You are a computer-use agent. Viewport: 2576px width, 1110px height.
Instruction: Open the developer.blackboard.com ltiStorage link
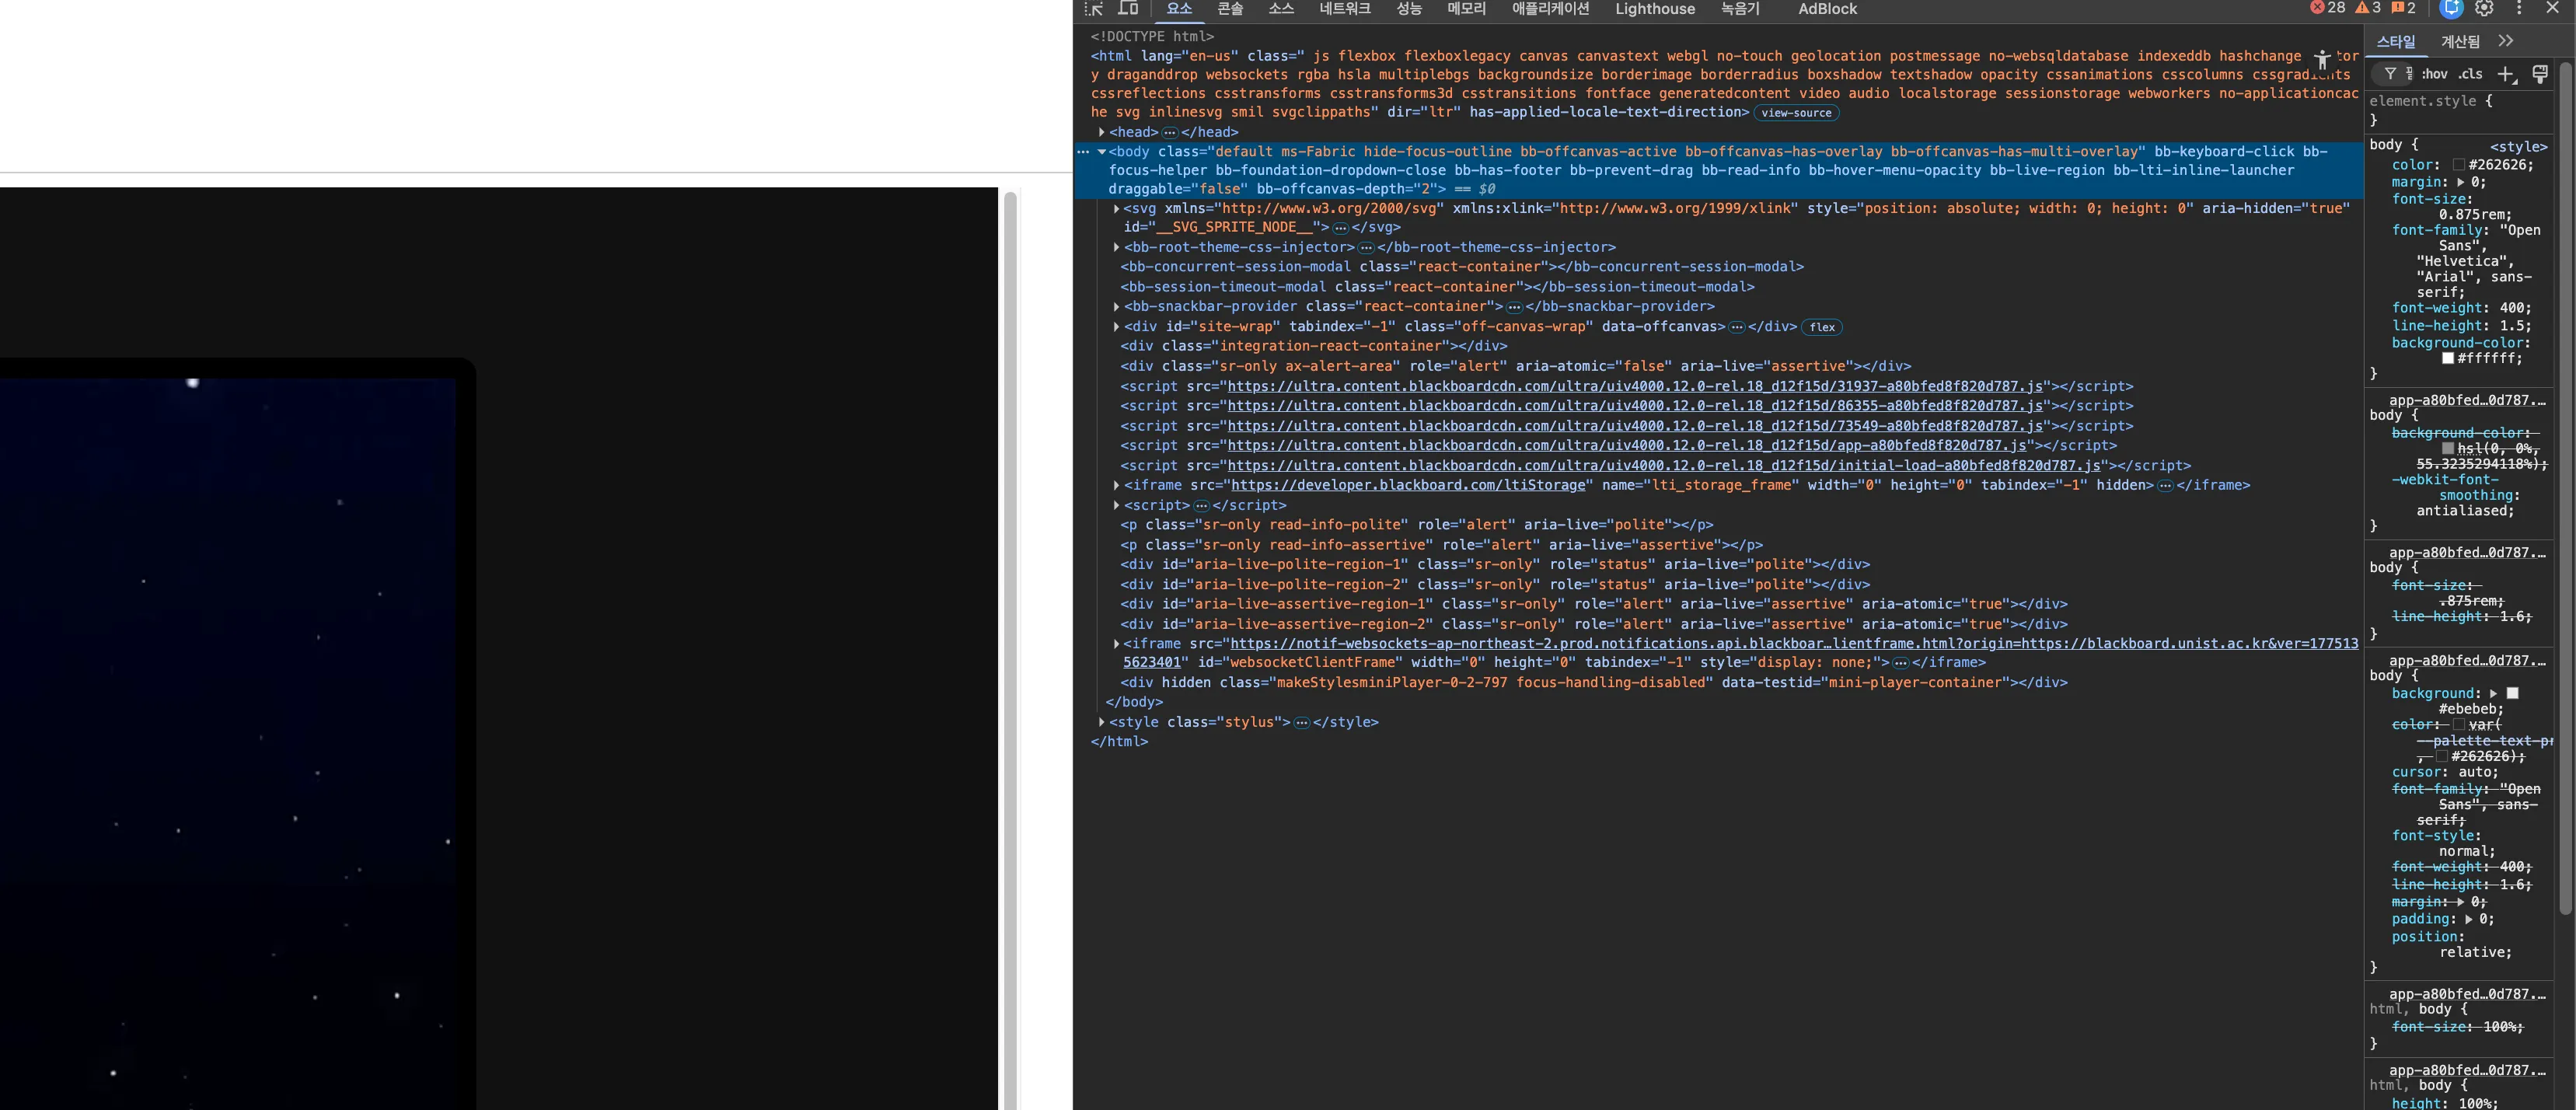point(1408,485)
